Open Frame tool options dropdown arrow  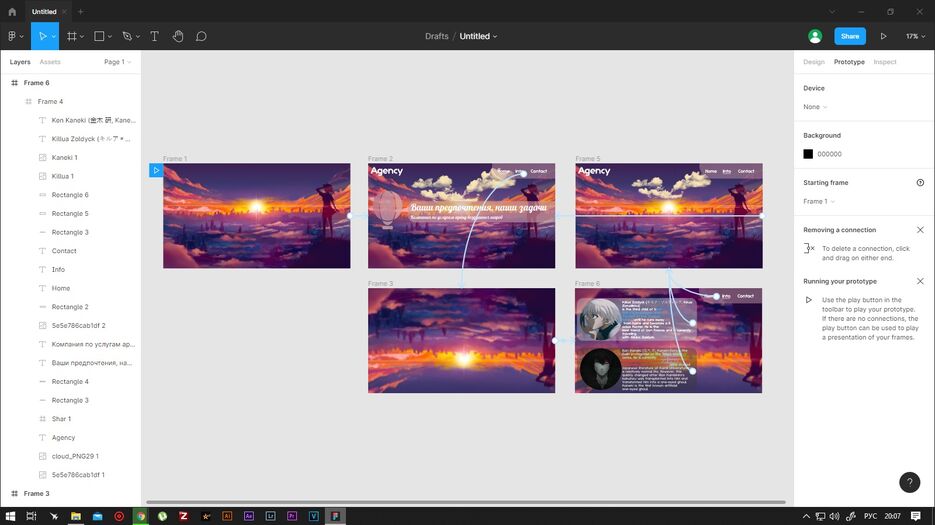[x=82, y=36]
